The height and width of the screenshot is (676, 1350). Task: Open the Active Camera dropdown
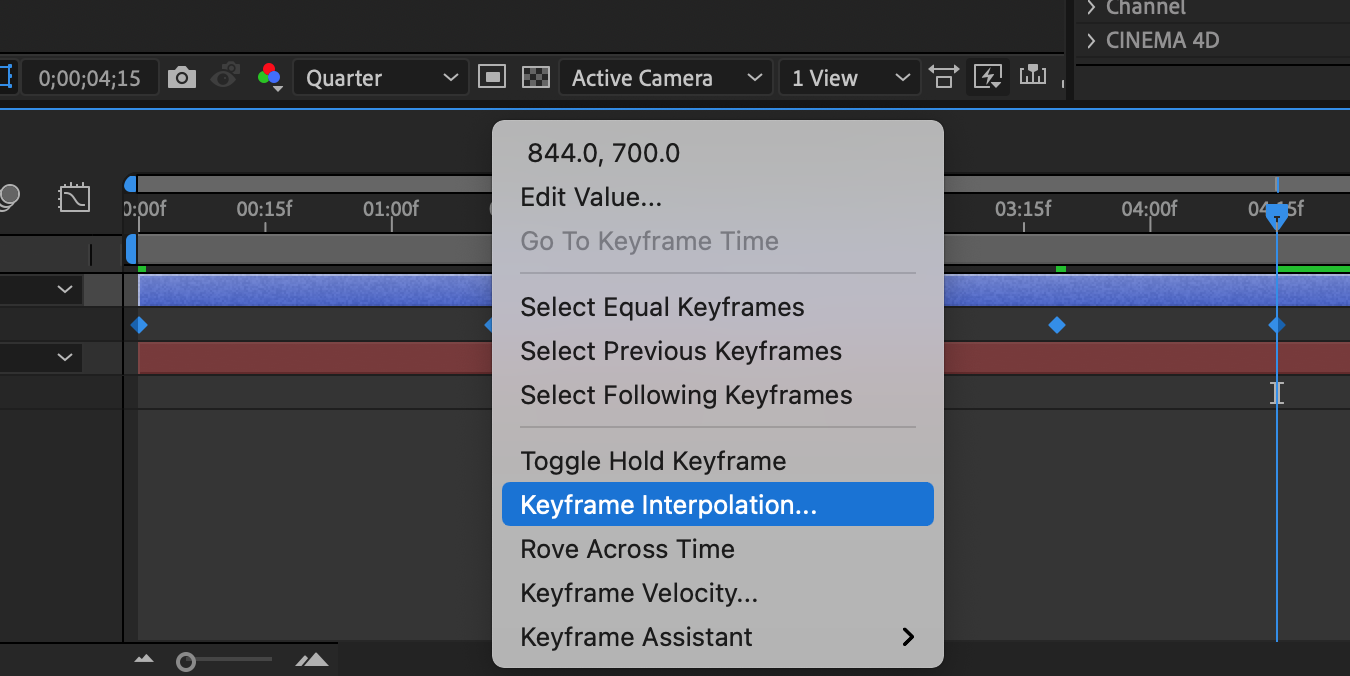[x=666, y=78]
